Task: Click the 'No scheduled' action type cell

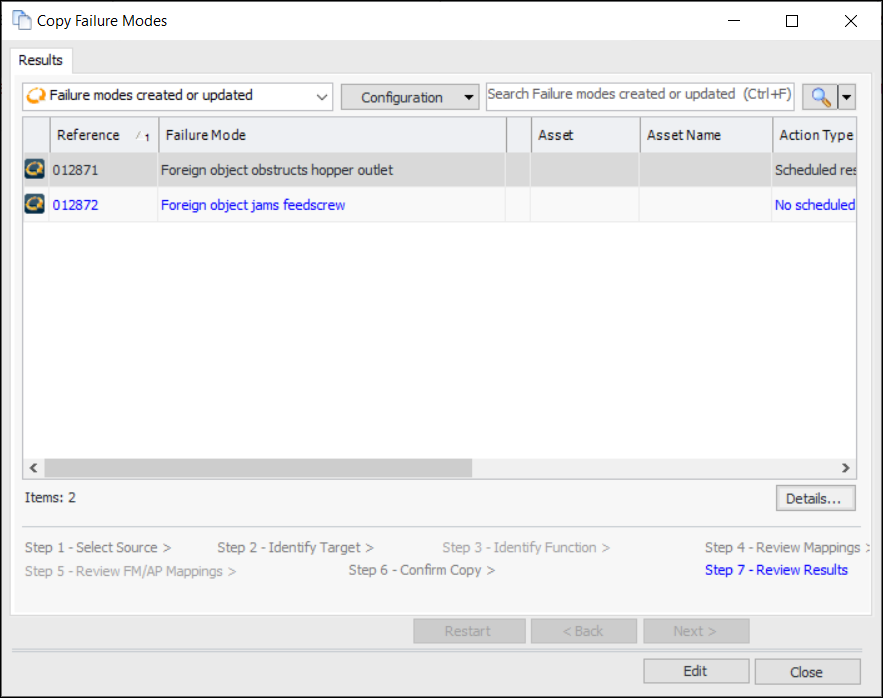Action: click(814, 204)
